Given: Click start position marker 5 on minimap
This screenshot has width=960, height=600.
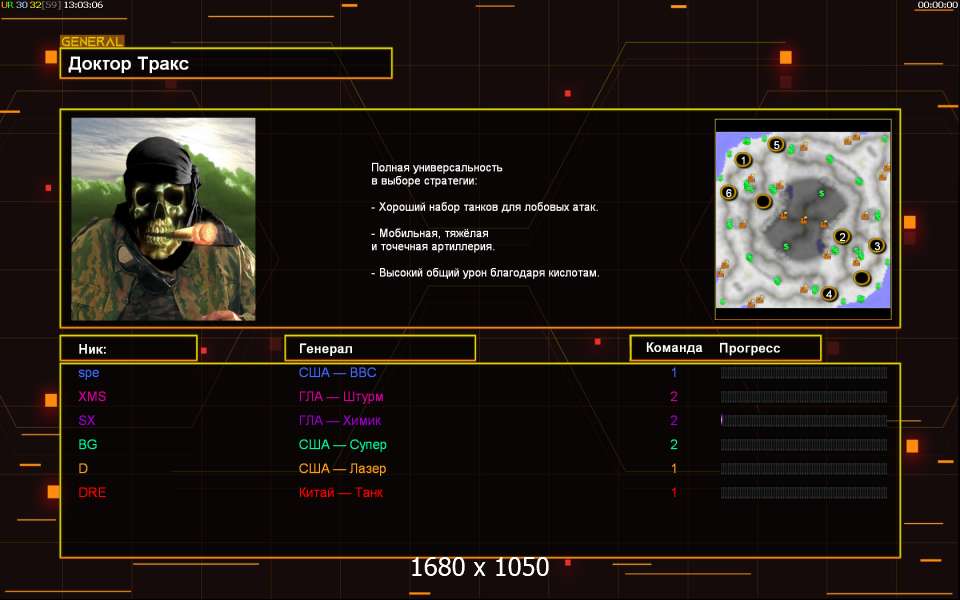Looking at the screenshot, I should coord(776,145).
